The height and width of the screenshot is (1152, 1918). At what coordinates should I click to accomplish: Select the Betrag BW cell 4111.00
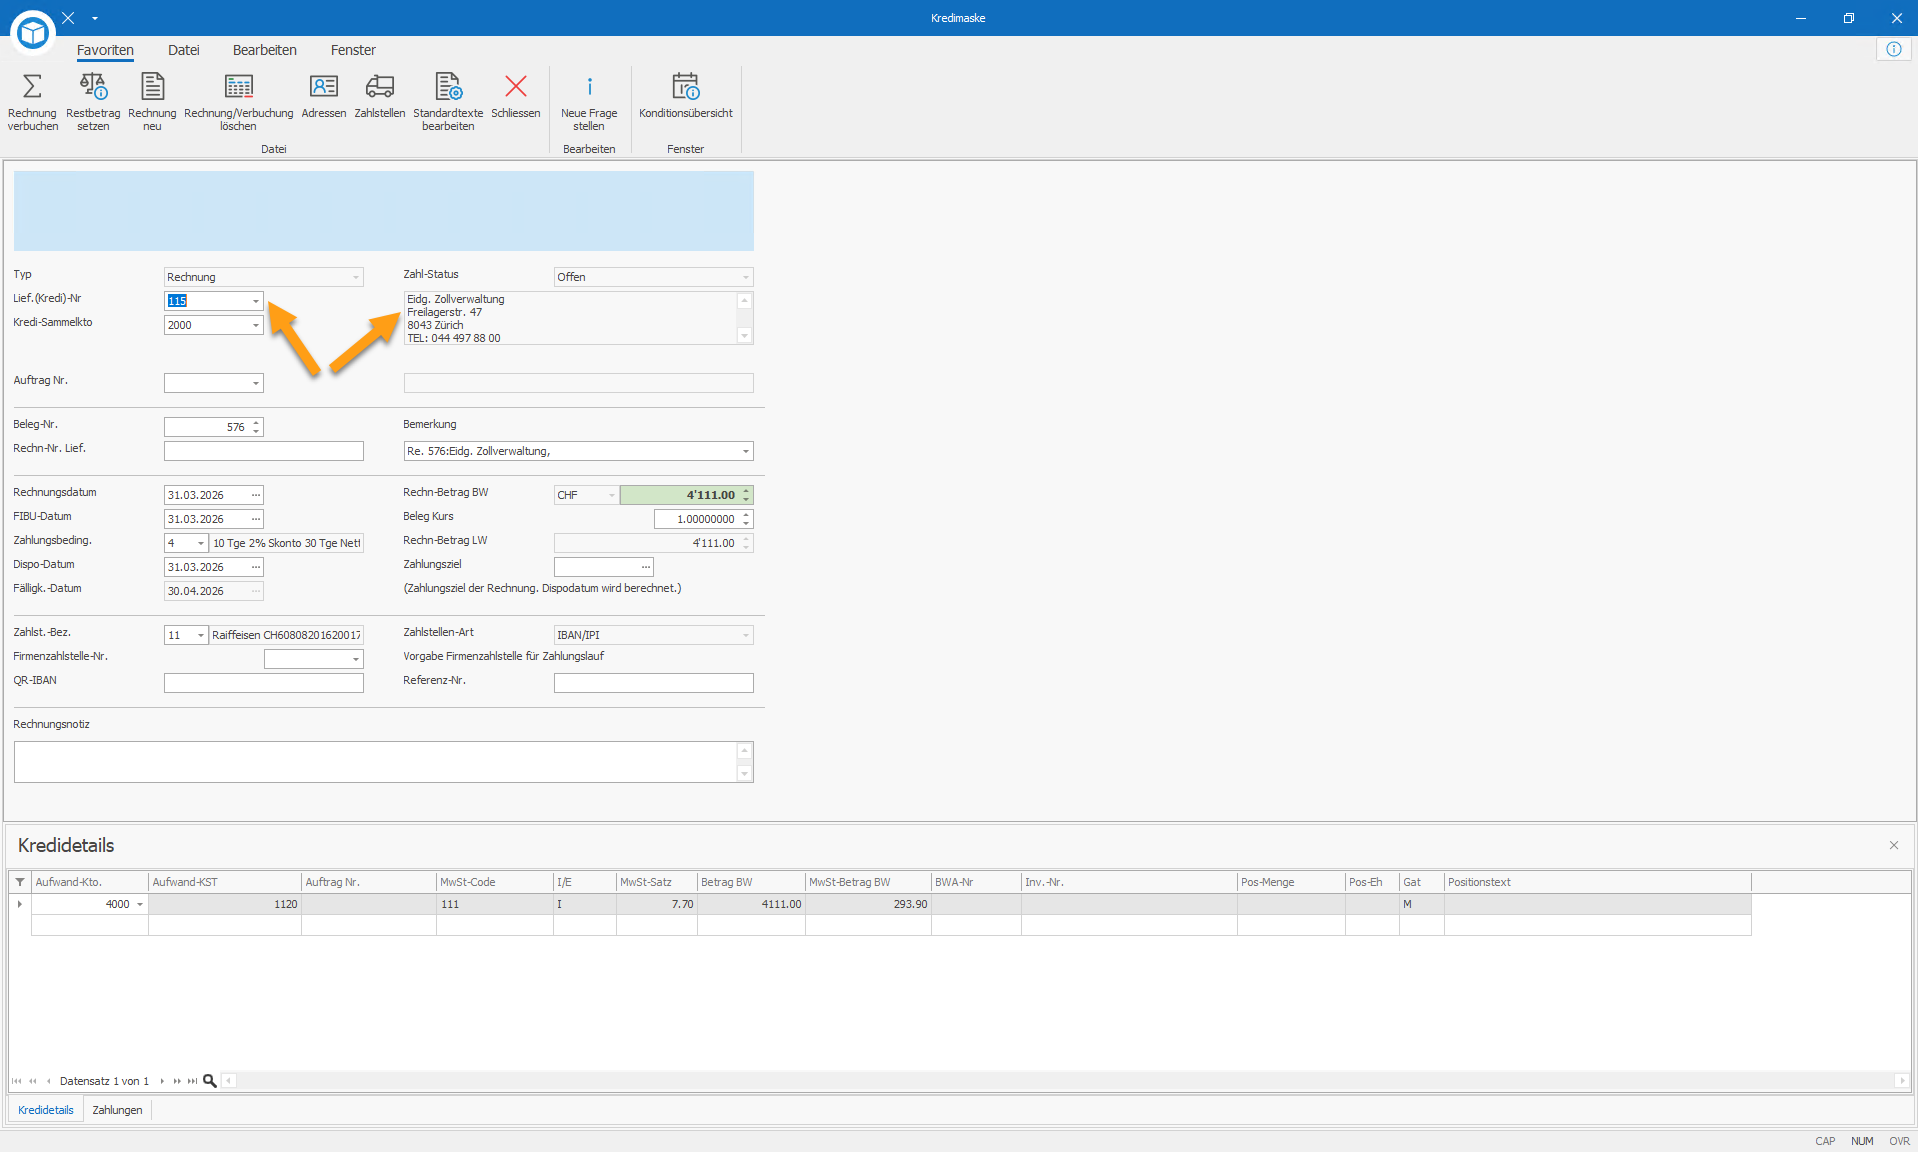pos(751,904)
